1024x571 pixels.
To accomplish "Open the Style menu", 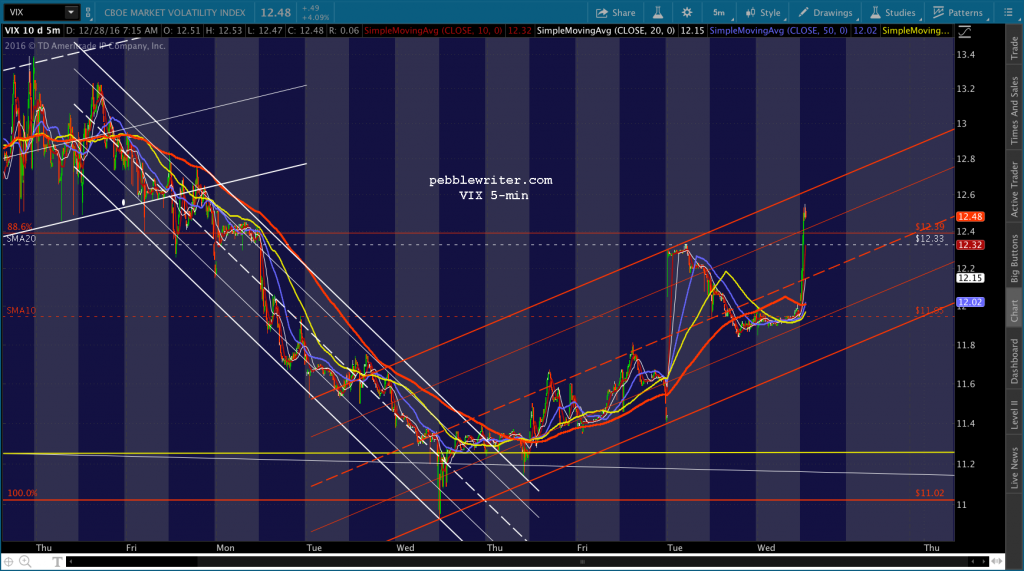I will click(x=763, y=12).
